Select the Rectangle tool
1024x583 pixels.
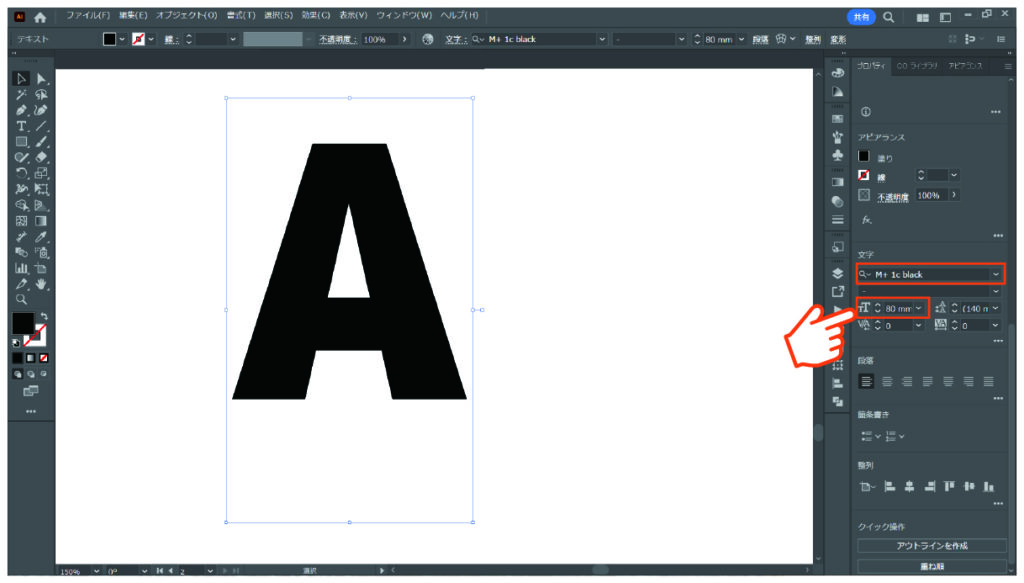(21, 142)
